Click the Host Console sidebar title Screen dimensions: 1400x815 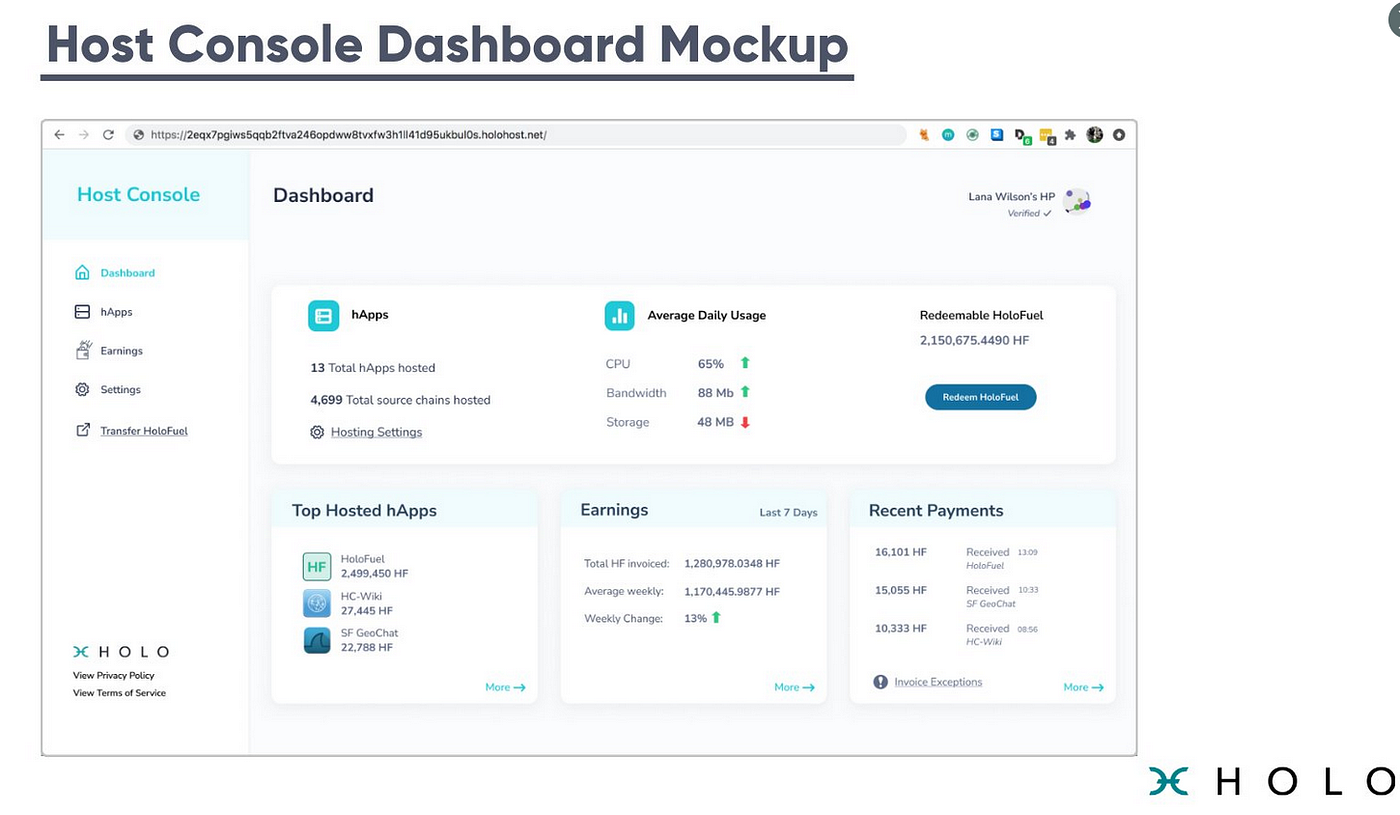138,195
